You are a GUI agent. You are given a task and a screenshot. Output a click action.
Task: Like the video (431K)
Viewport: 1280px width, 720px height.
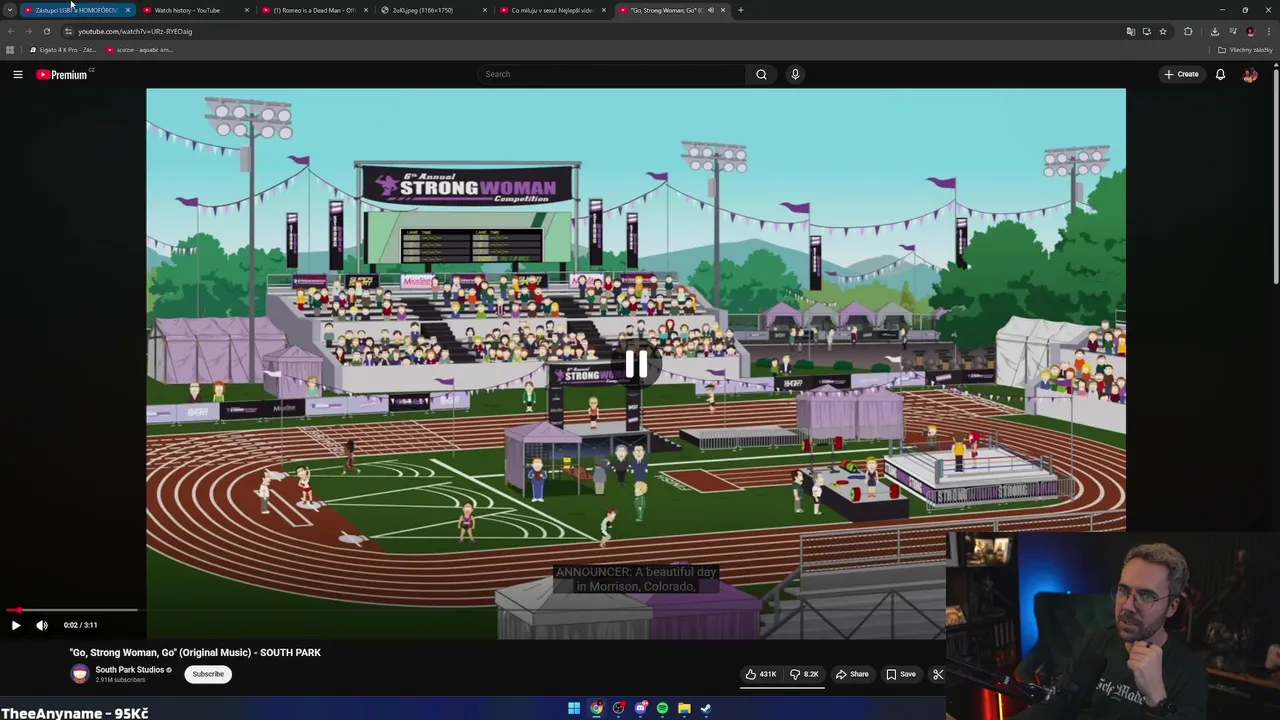click(761, 674)
